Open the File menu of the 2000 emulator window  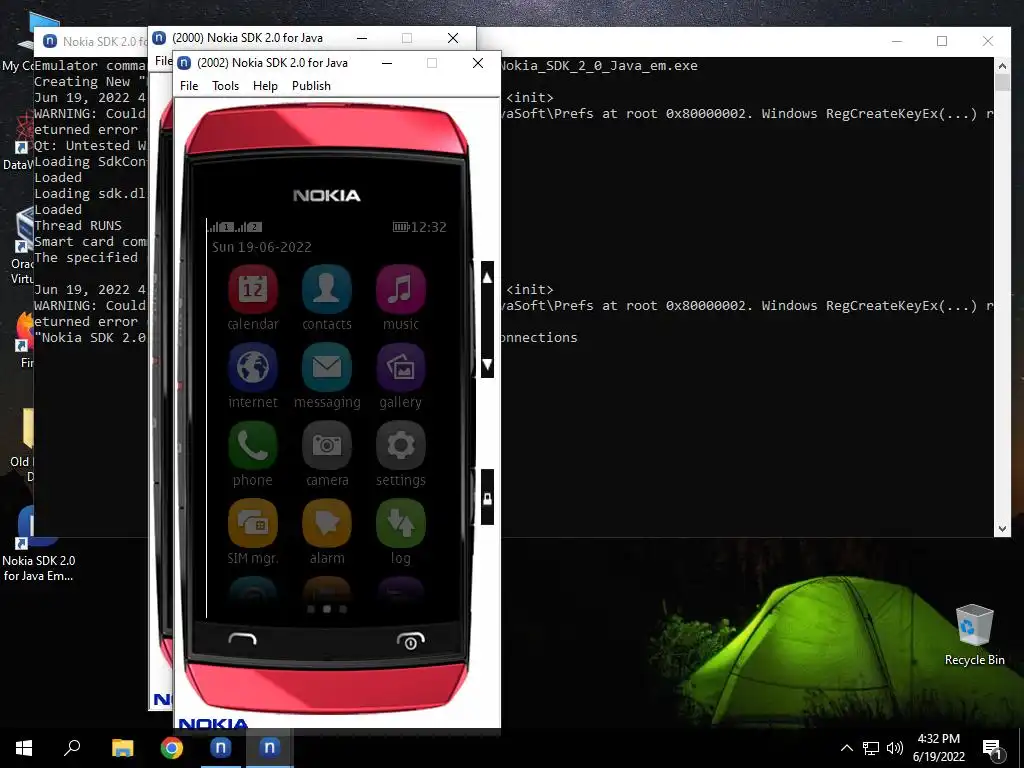[163, 61]
